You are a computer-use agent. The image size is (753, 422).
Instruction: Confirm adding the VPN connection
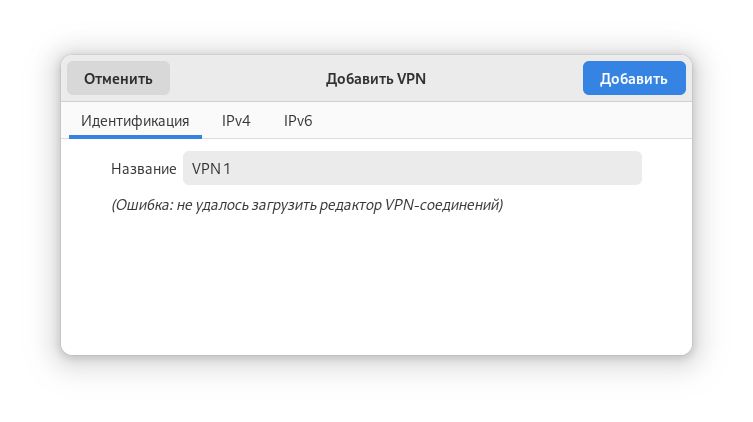tap(633, 79)
